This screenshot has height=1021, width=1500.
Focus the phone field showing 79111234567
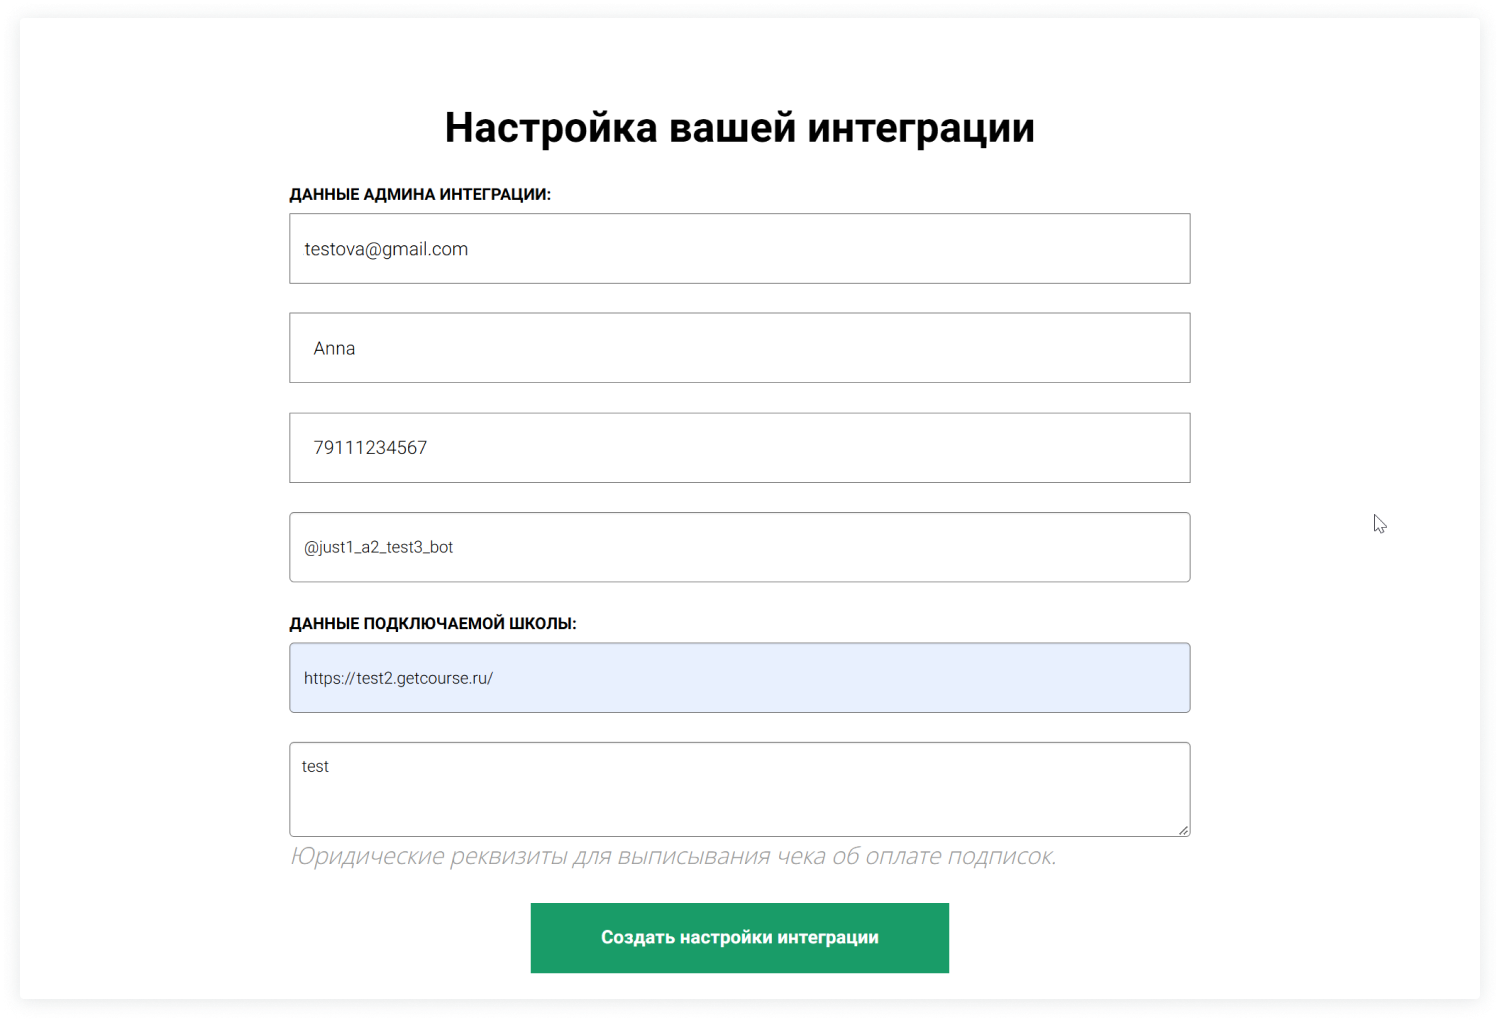[x=740, y=448]
